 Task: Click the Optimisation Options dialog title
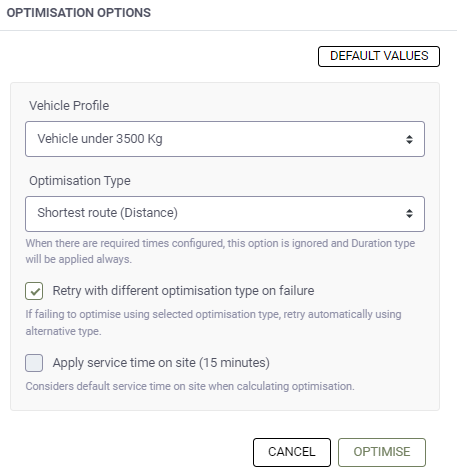79,13
